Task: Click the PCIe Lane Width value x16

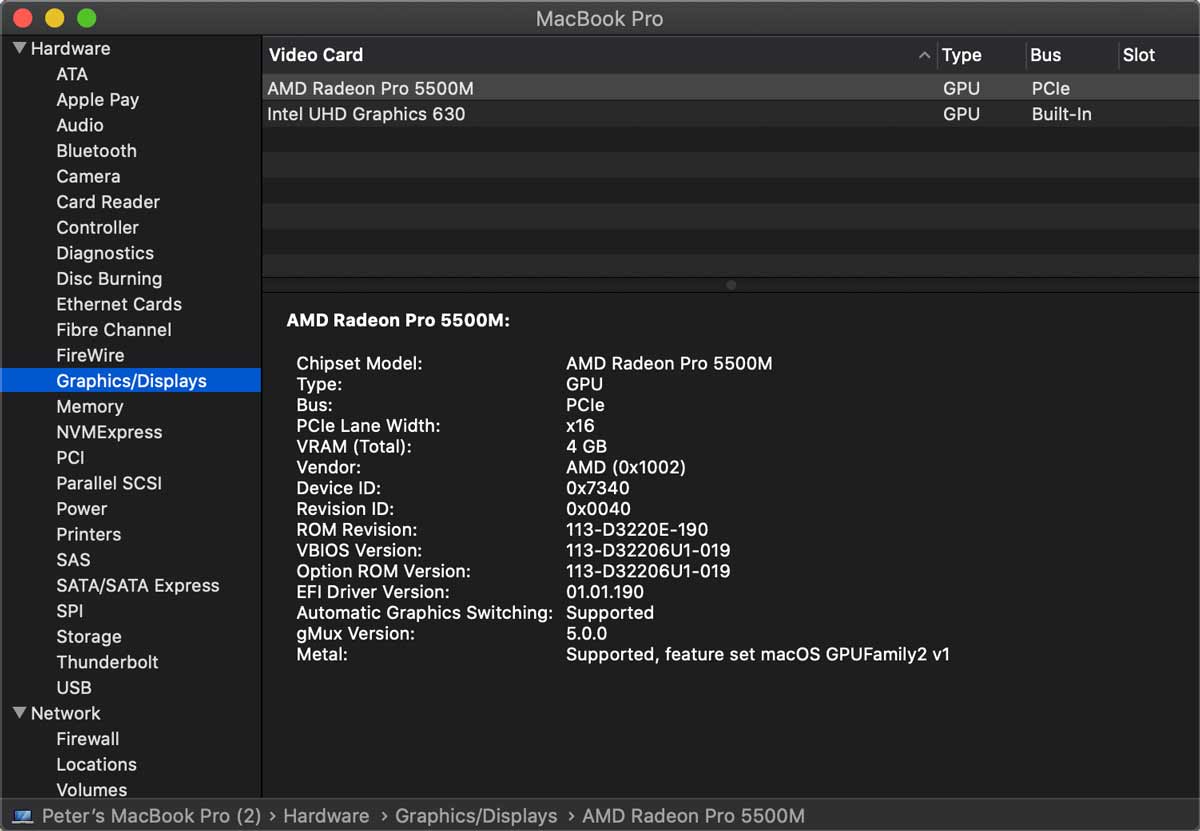Action: click(x=581, y=426)
